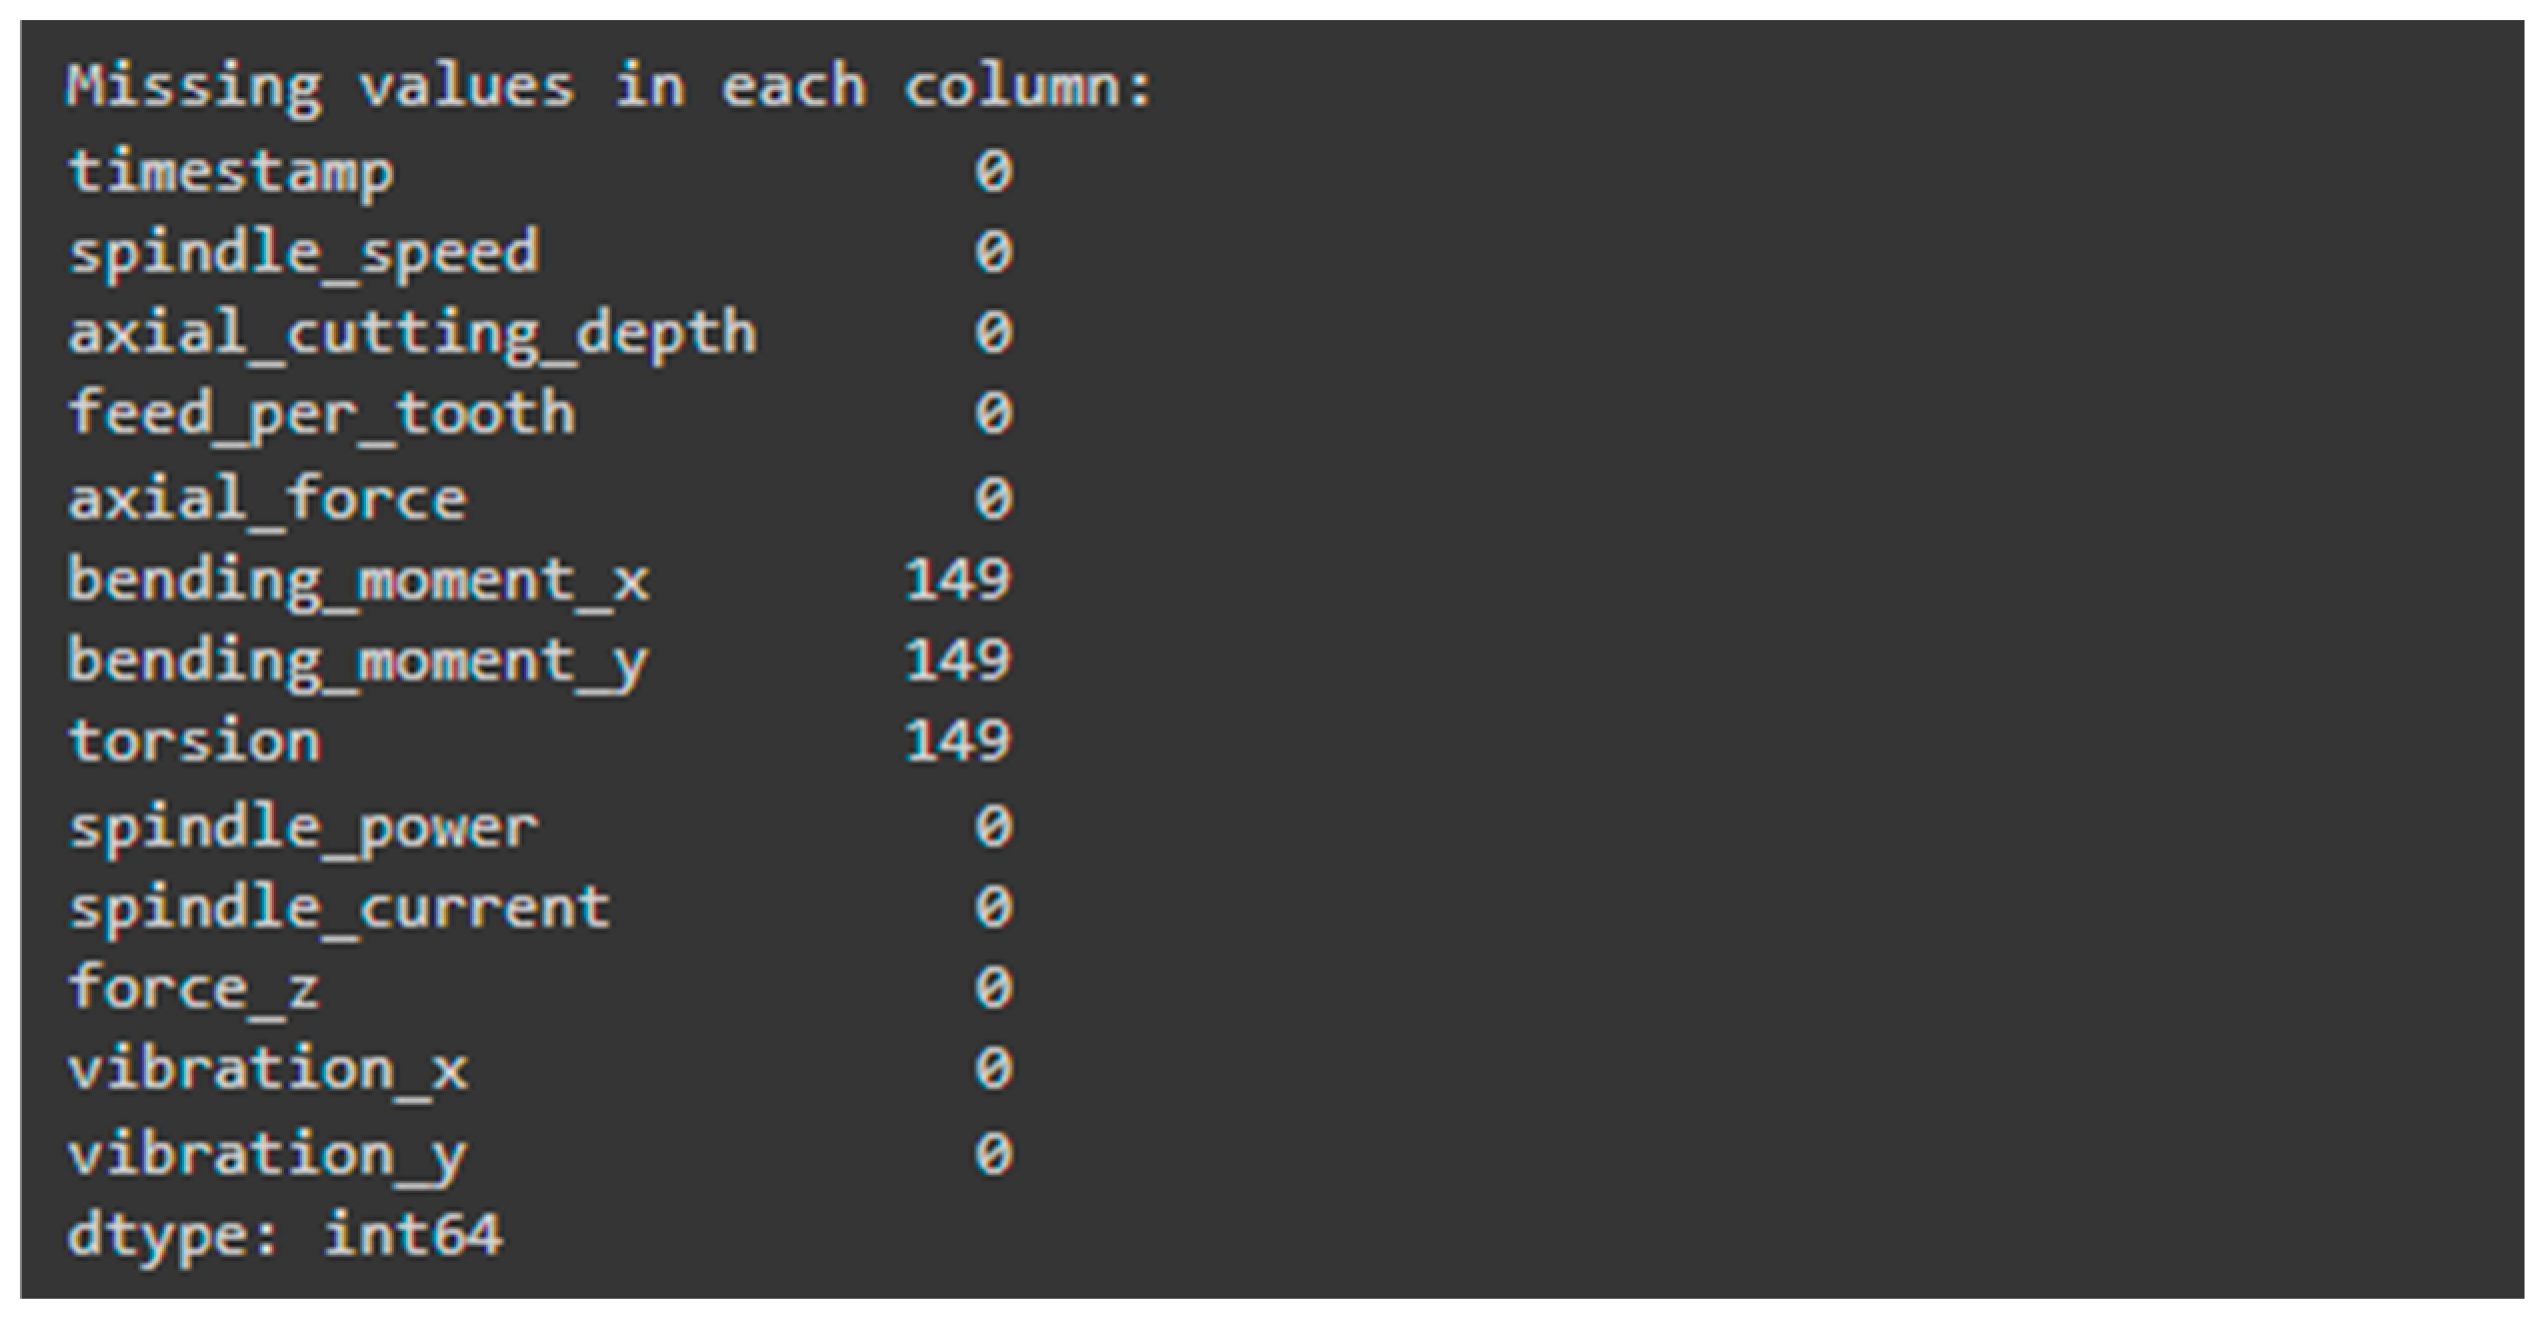Click the 'dtype: int64' footer line
The width and height of the screenshot is (2543, 1317).
coord(285,1236)
